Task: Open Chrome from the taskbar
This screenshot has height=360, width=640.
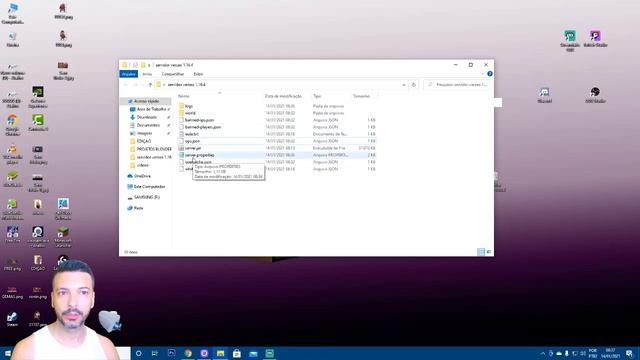Action: 188,353
